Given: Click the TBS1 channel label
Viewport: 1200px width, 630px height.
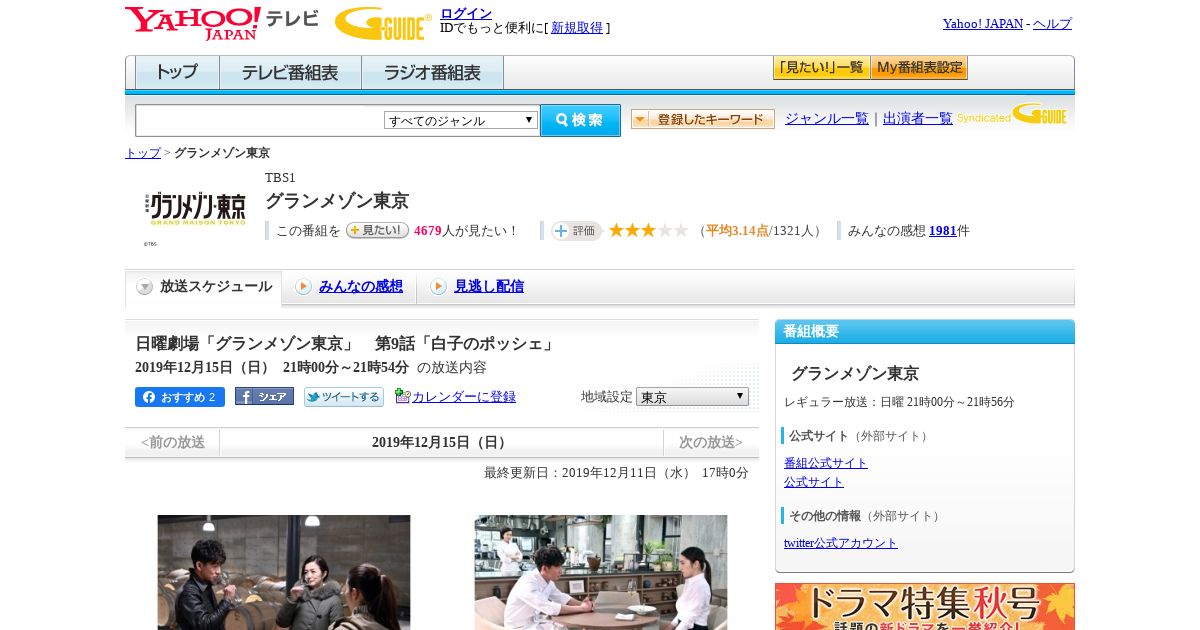Looking at the screenshot, I should 280,178.
